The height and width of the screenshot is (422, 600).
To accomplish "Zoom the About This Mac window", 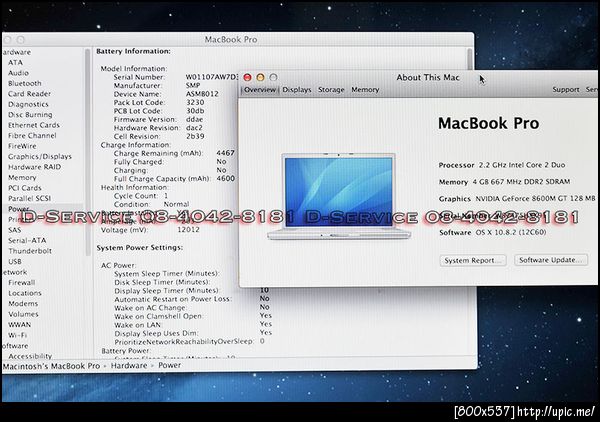I will click(273, 78).
